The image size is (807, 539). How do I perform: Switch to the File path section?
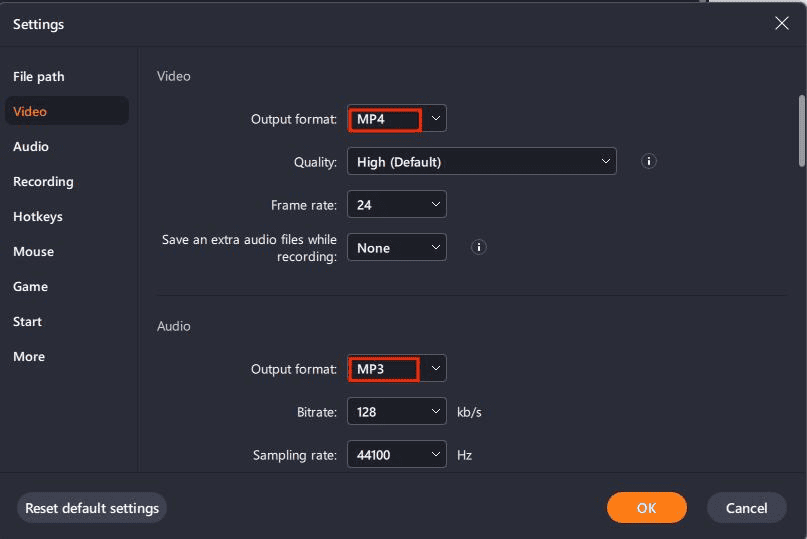point(39,77)
